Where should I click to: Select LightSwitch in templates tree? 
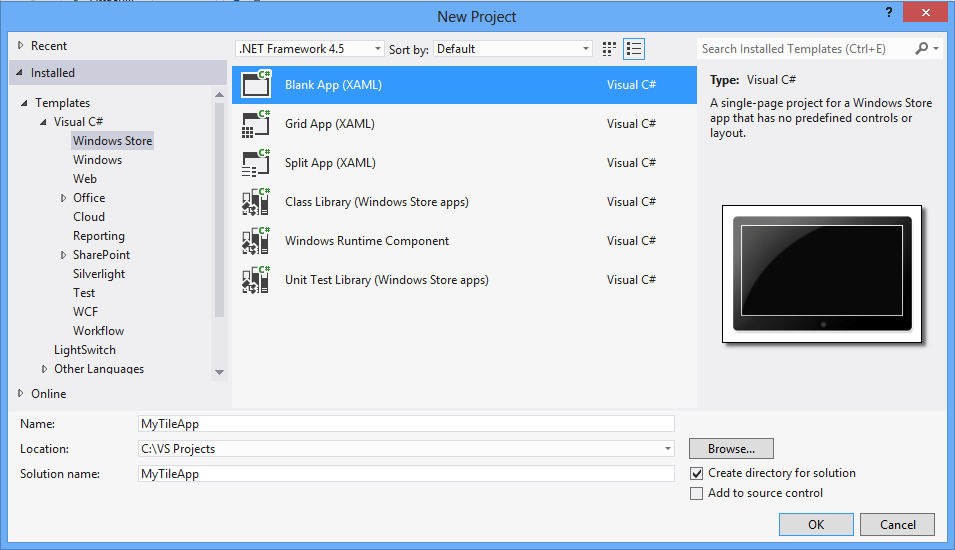click(85, 350)
